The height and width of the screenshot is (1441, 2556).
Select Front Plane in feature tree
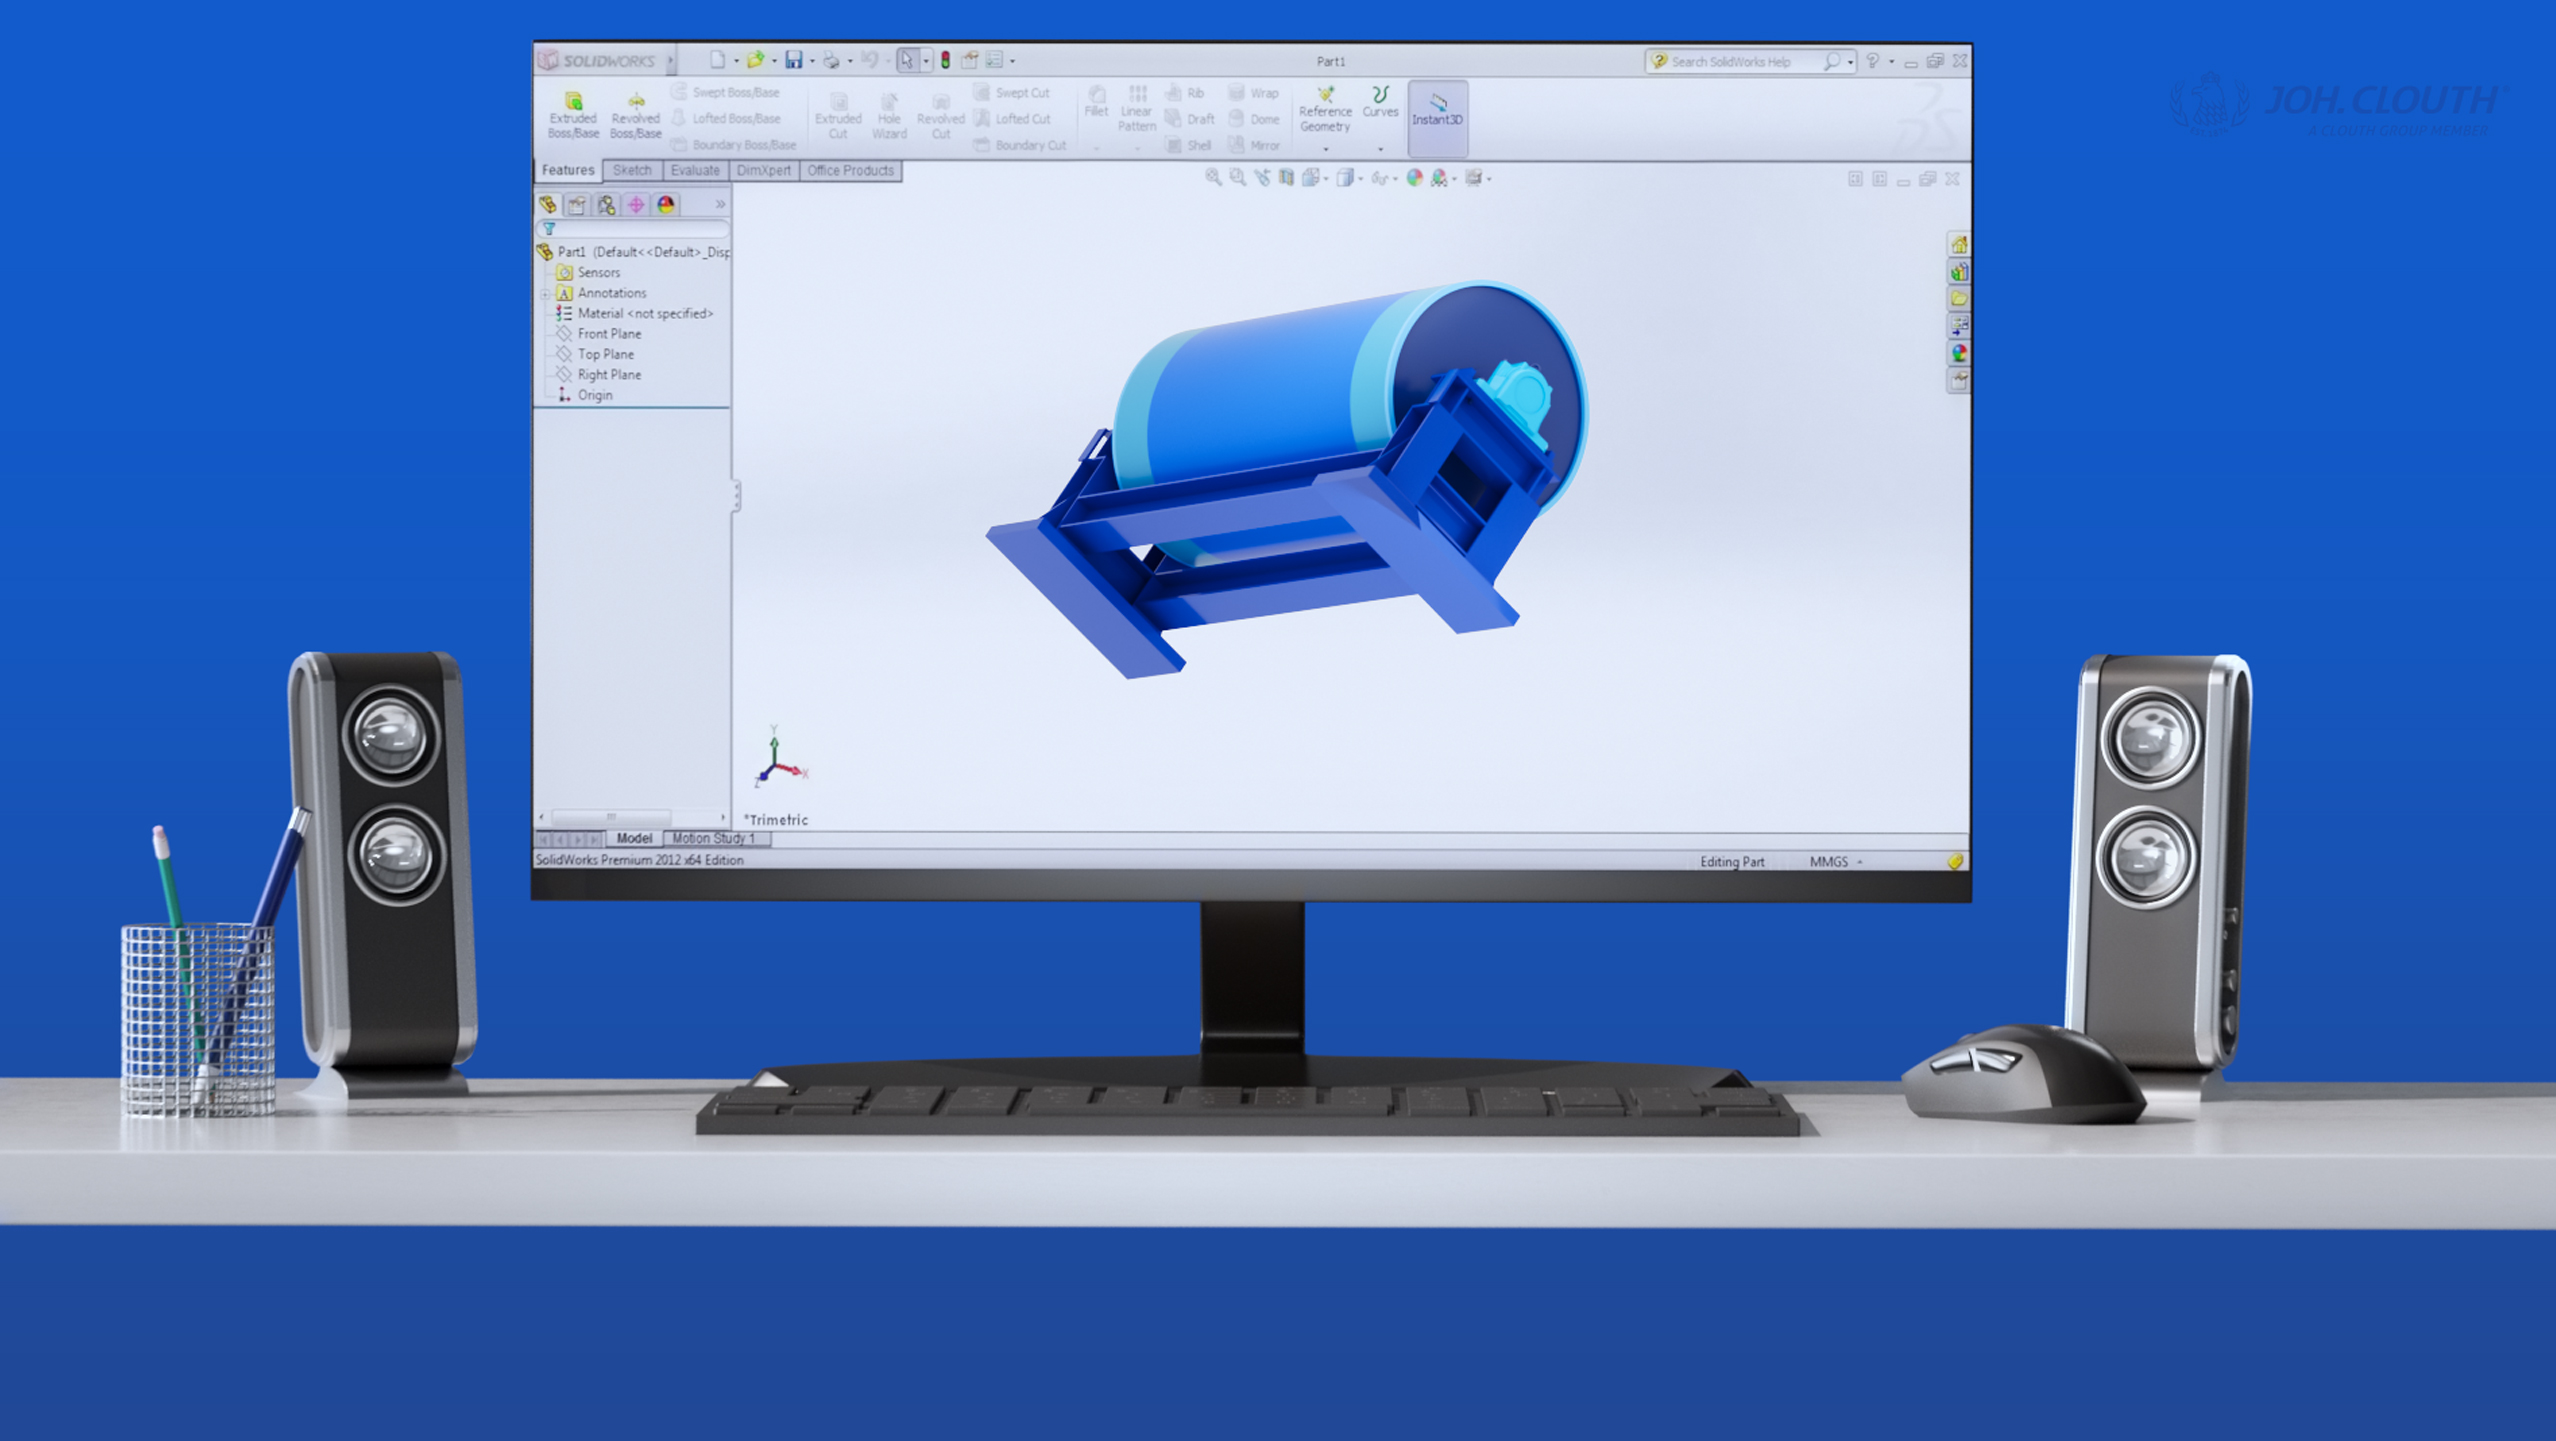[609, 334]
